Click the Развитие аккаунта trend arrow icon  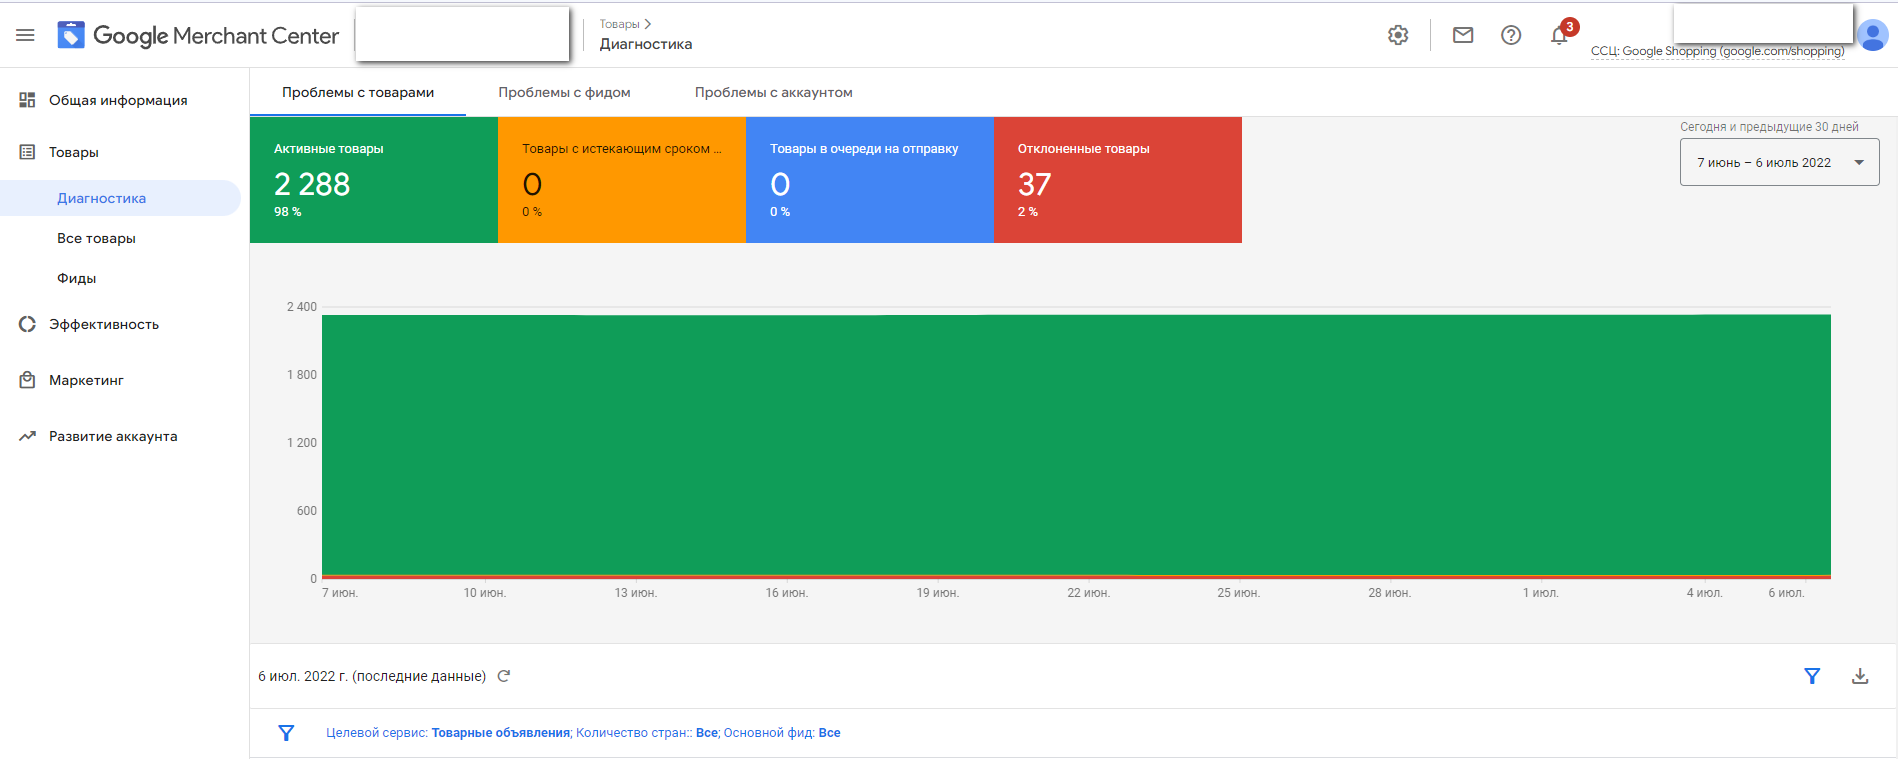pyautogui.click(x=27, y=436)
